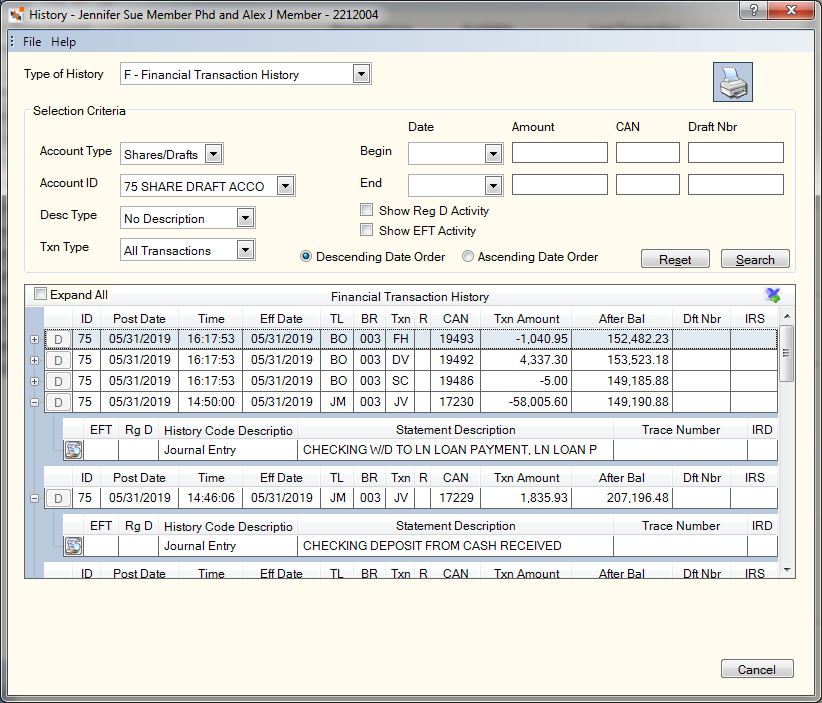Expand the row with CAN 19493

point(35,339)
